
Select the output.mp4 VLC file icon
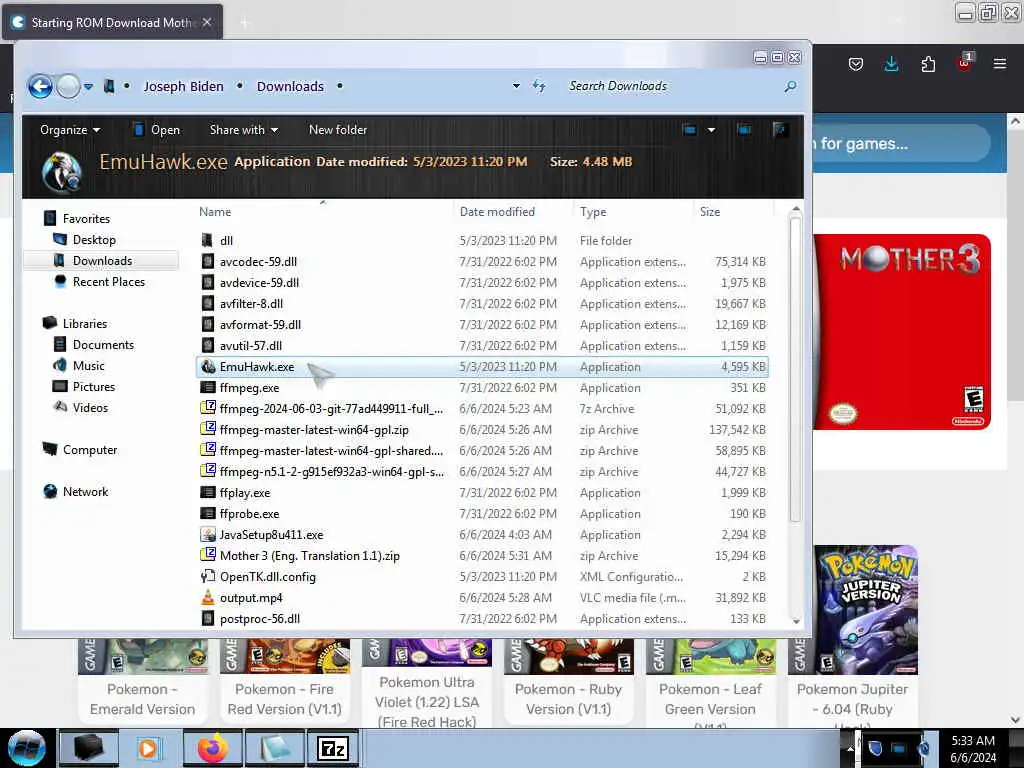coord(208,597)
